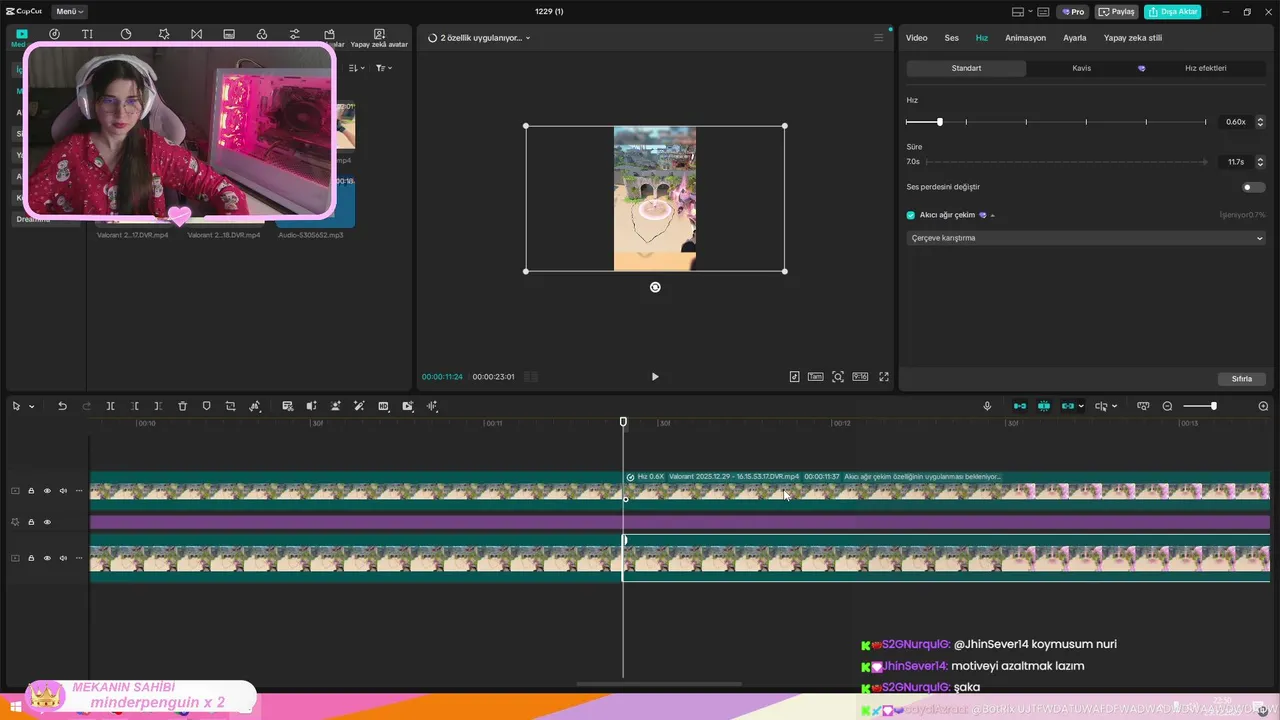This screenshot has height=720, width=1280.
Task: Lock the purple effects track
Action: point(31,522)
